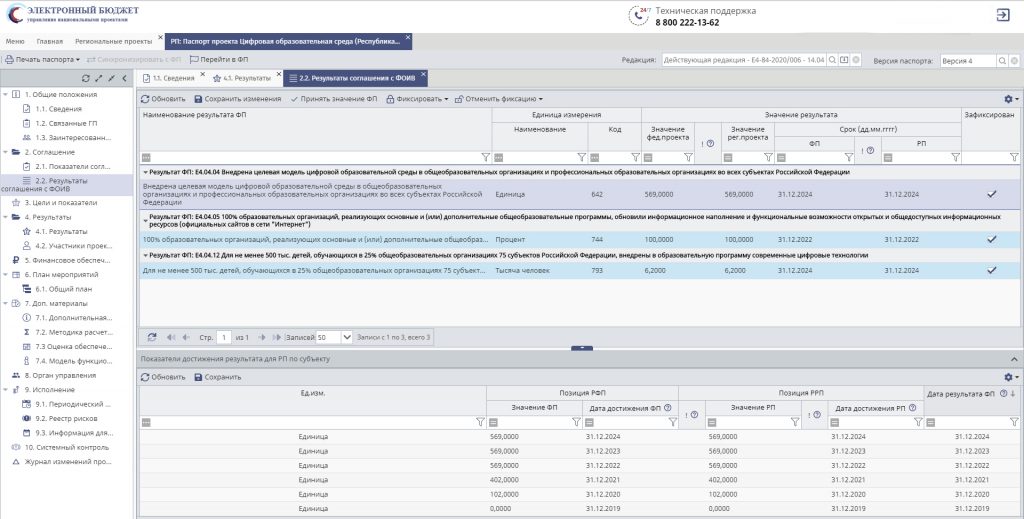Click the page number input in the pager

point(223,338)
